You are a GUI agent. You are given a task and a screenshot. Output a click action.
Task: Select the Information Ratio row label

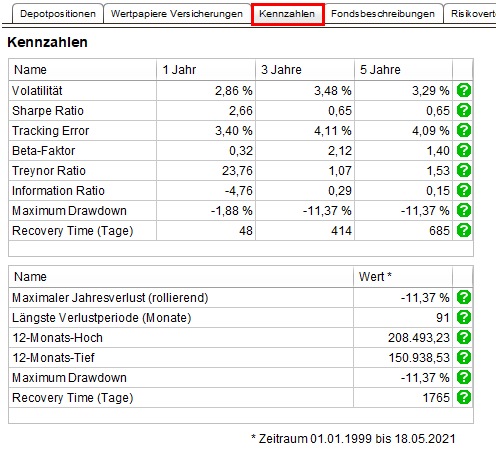coord(58,191)
